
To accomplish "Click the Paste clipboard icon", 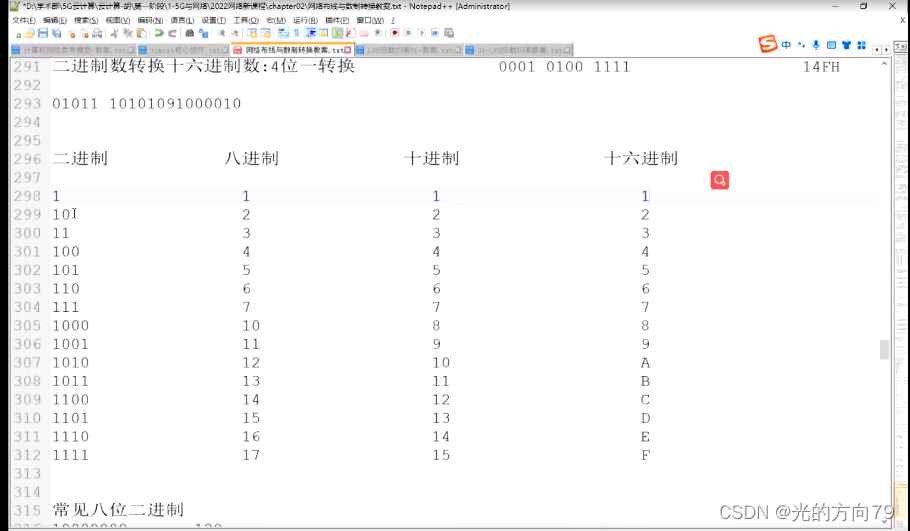I will pyautogui.click(x=142, y=33).
